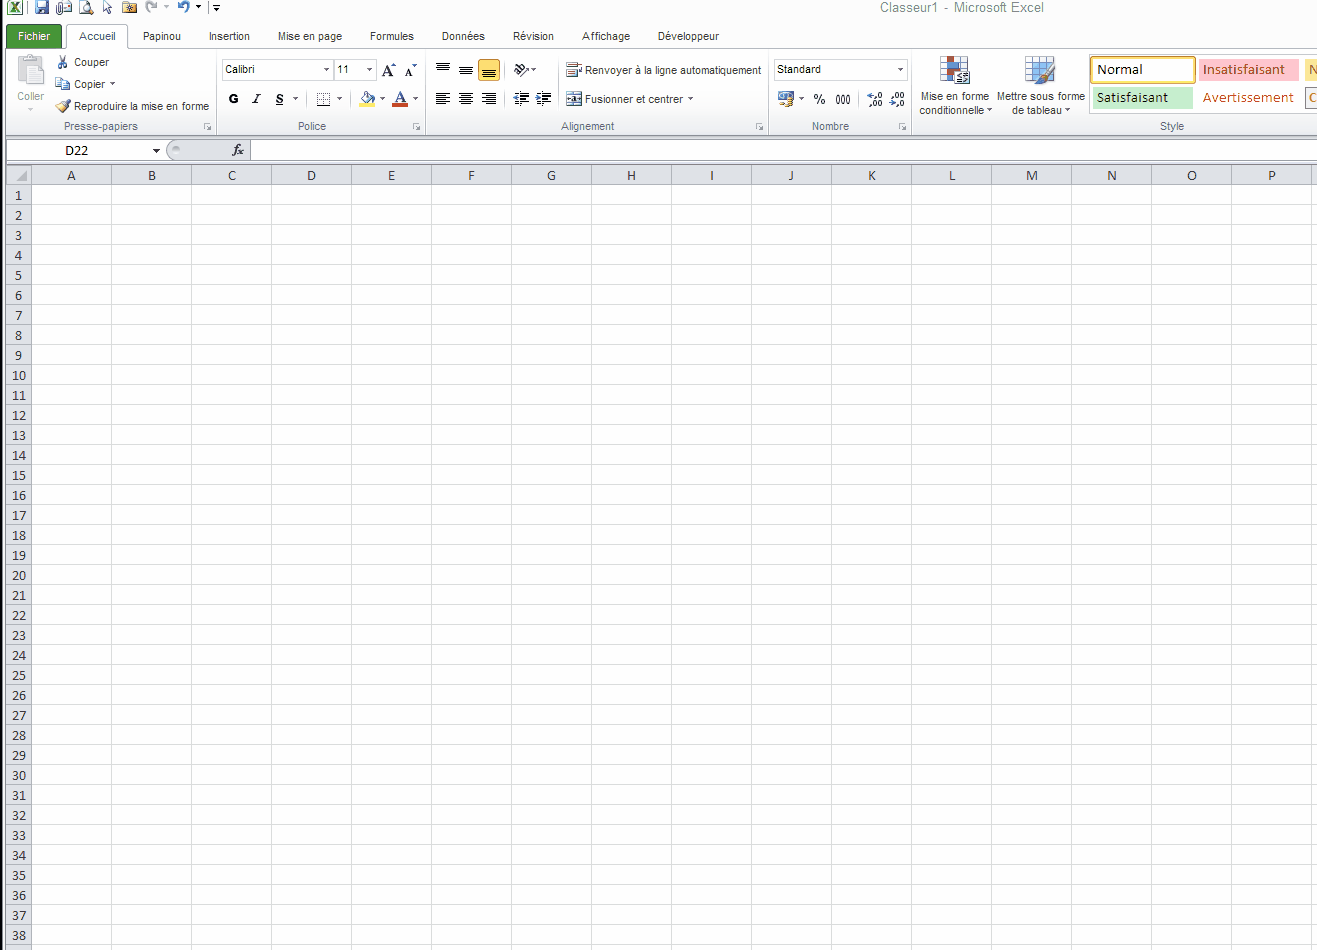
Task: Click the Couper scissors icon
Action: [63, 62]
